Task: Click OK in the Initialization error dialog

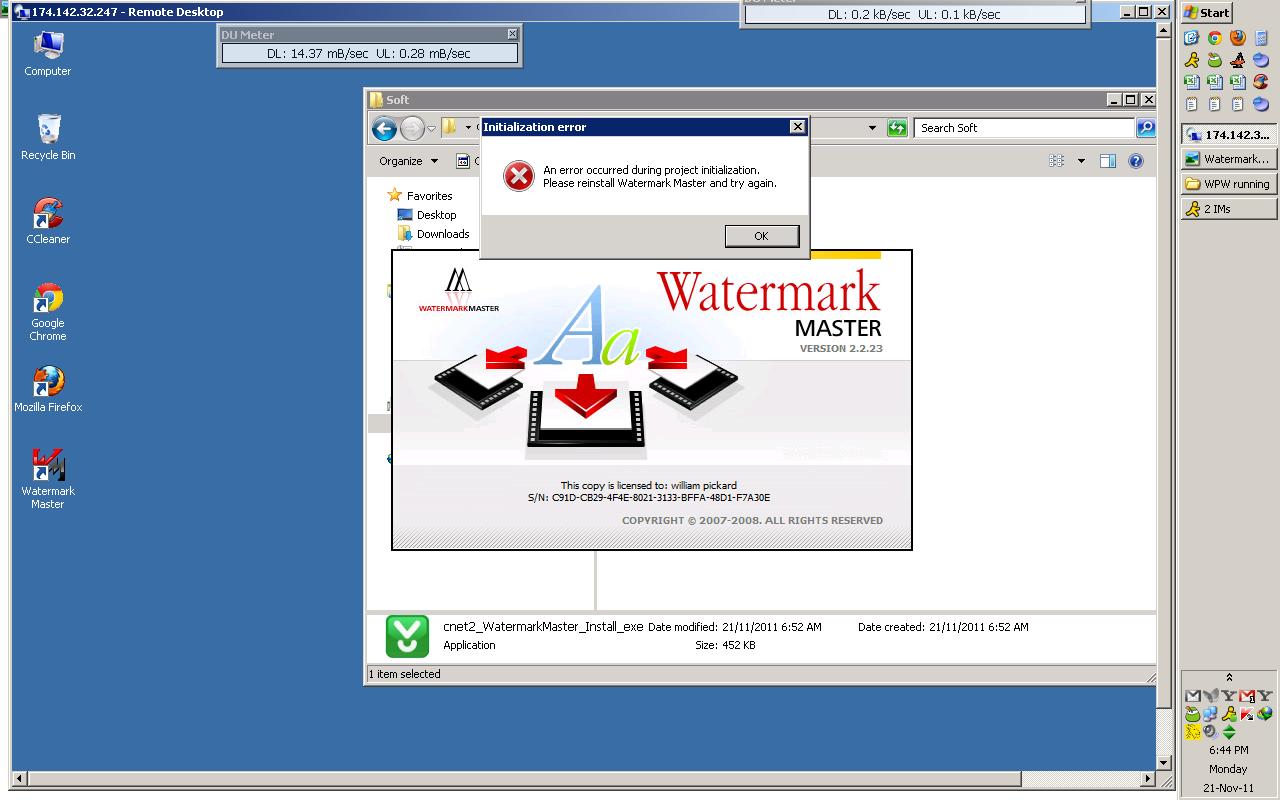Action: (x=761, y=236)
